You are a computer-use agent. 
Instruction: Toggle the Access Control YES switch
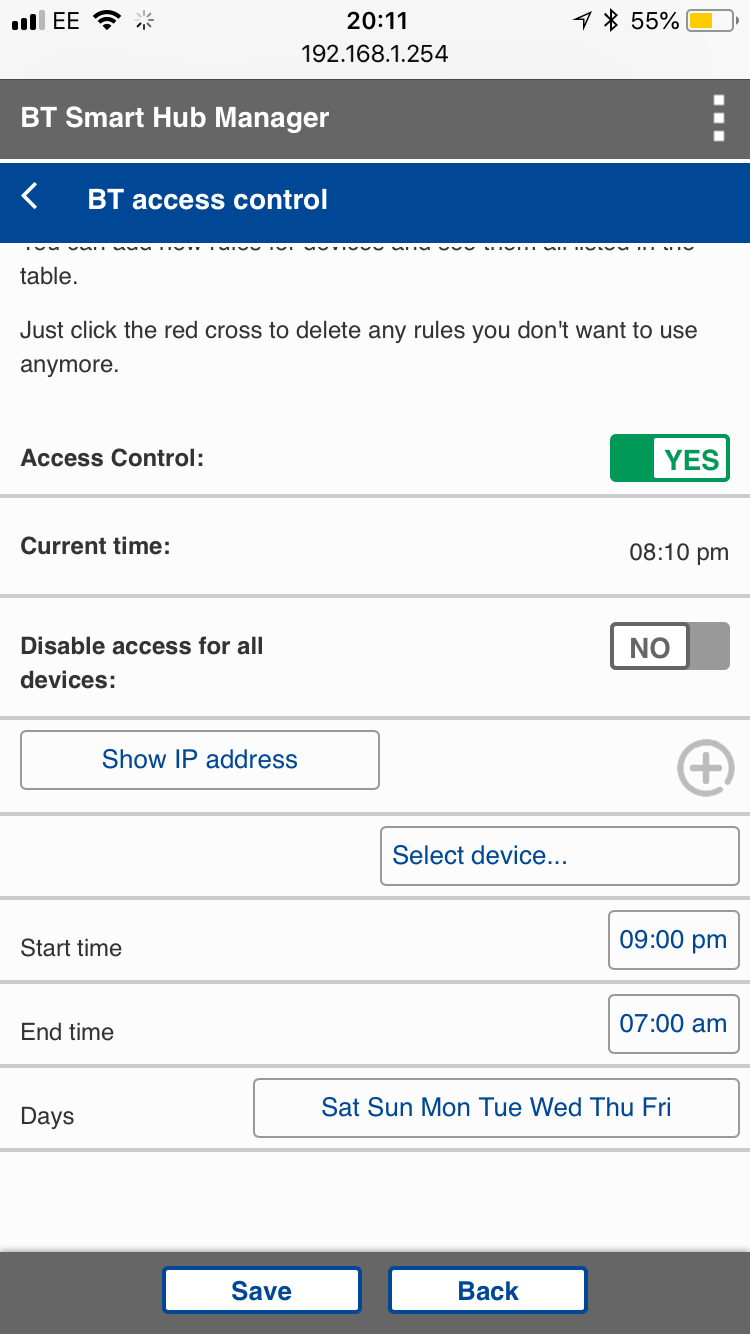(669, 458)
